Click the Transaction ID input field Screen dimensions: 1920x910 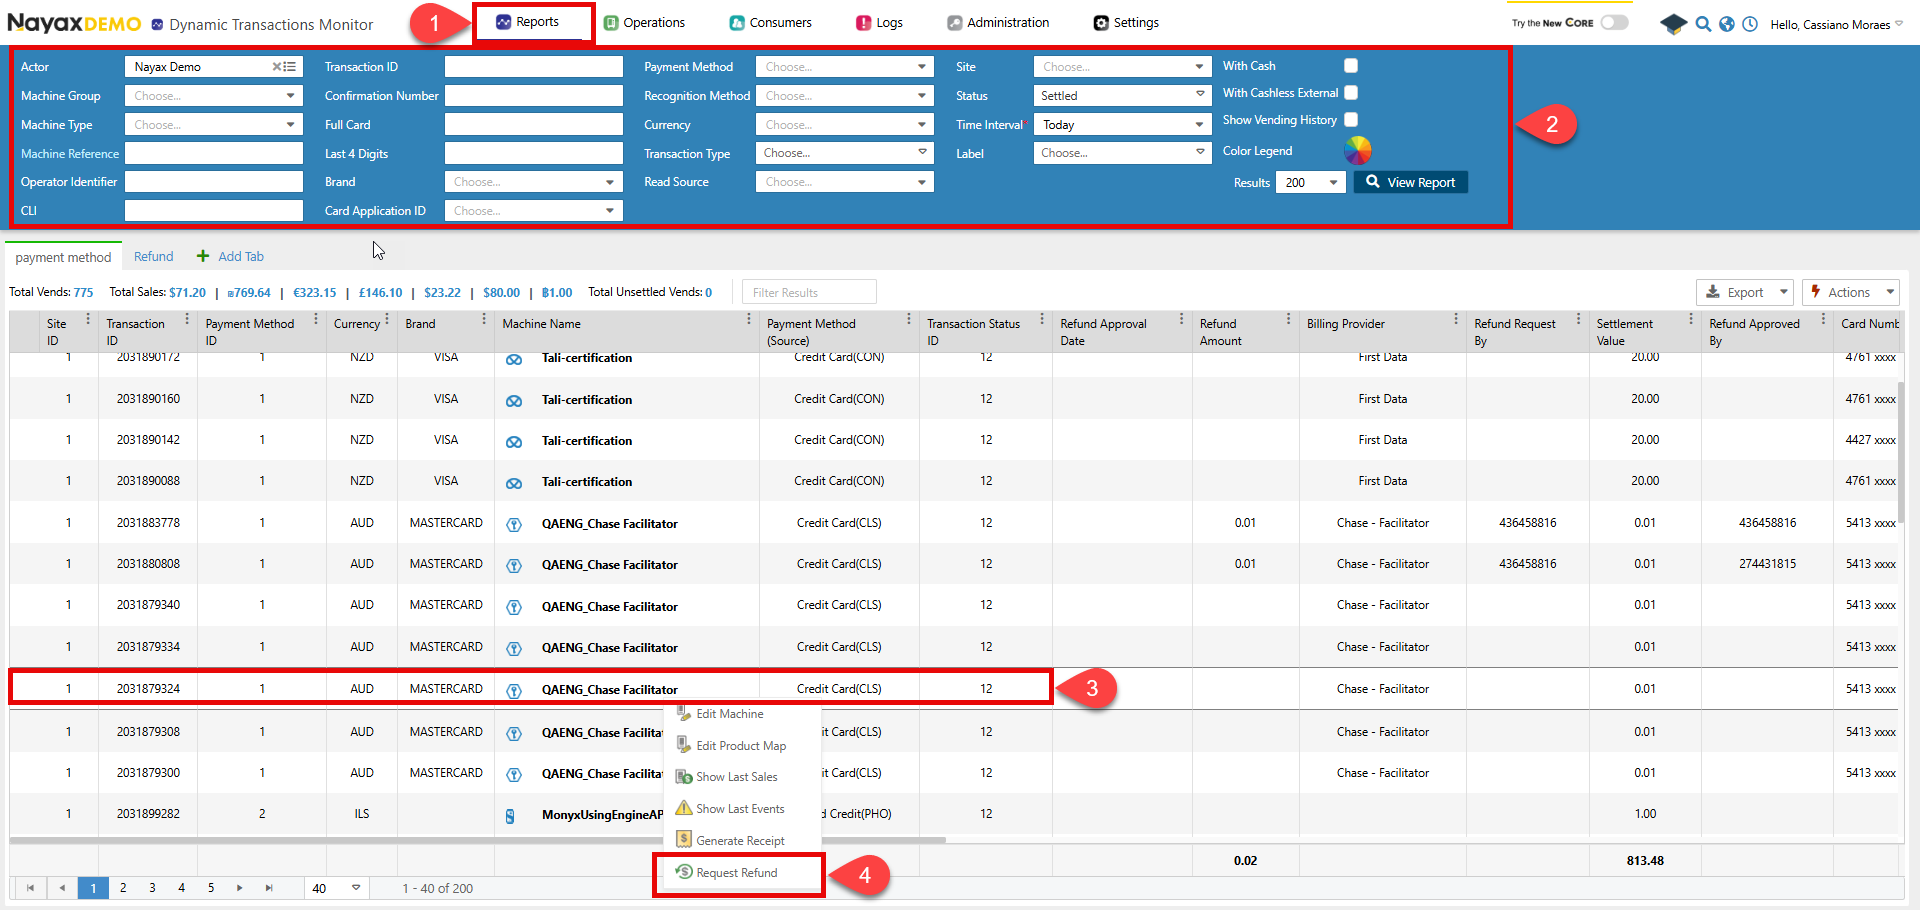pyautogui.click(x=534, y=67)
